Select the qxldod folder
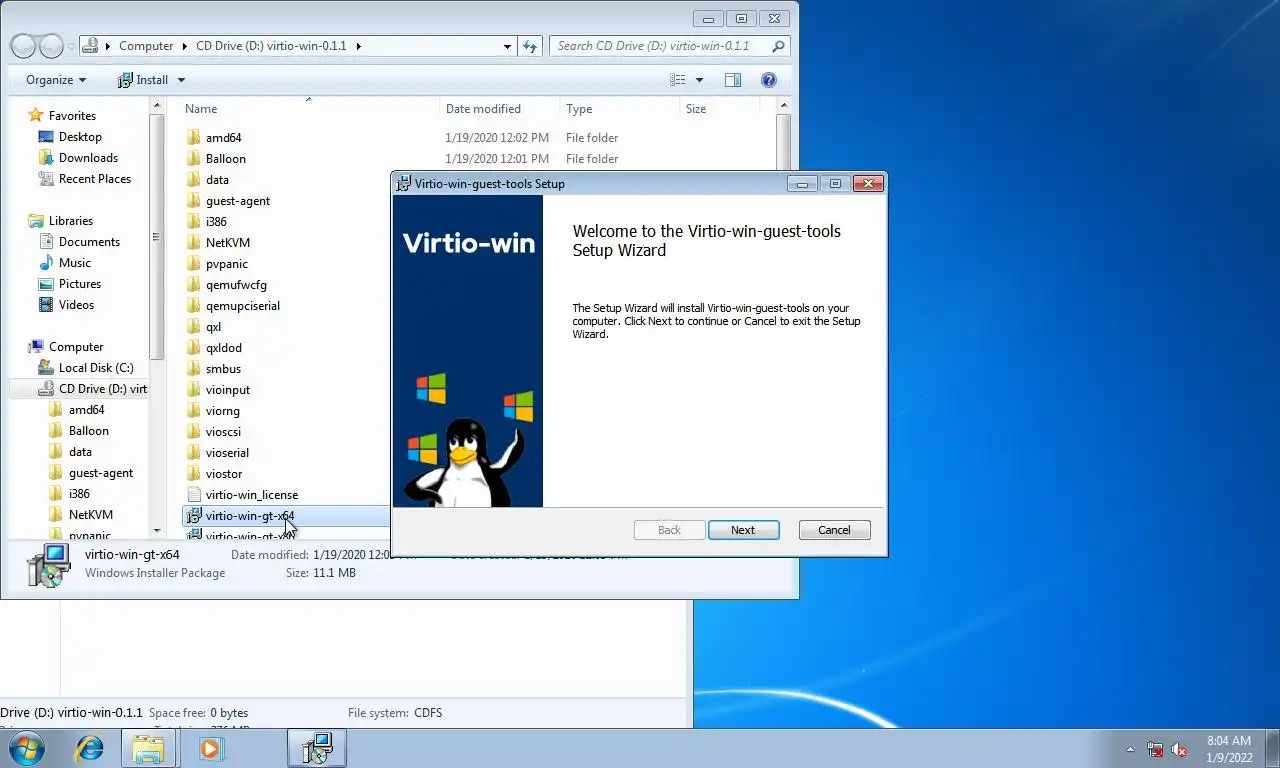The image size is (1280, 768). point(224,348)
